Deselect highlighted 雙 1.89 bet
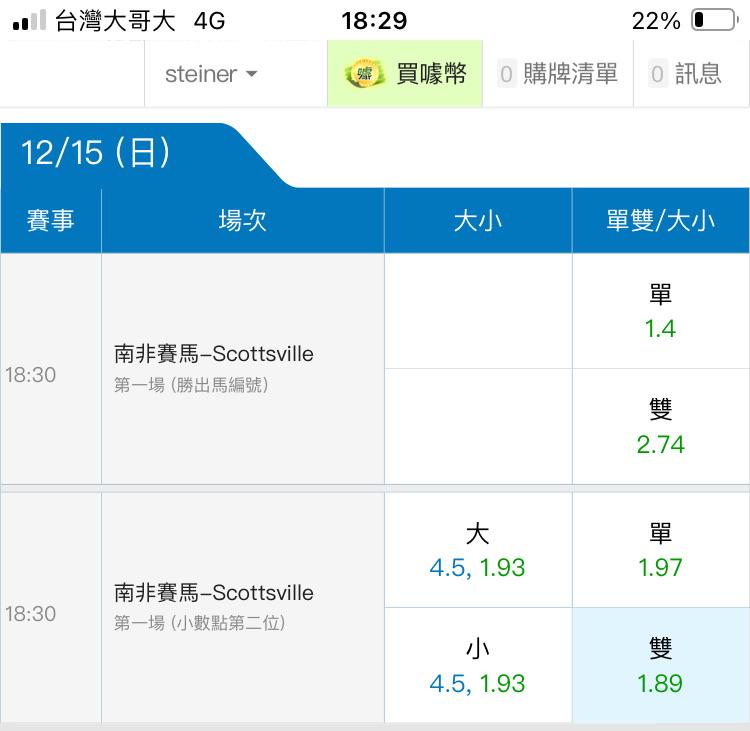 660,666
